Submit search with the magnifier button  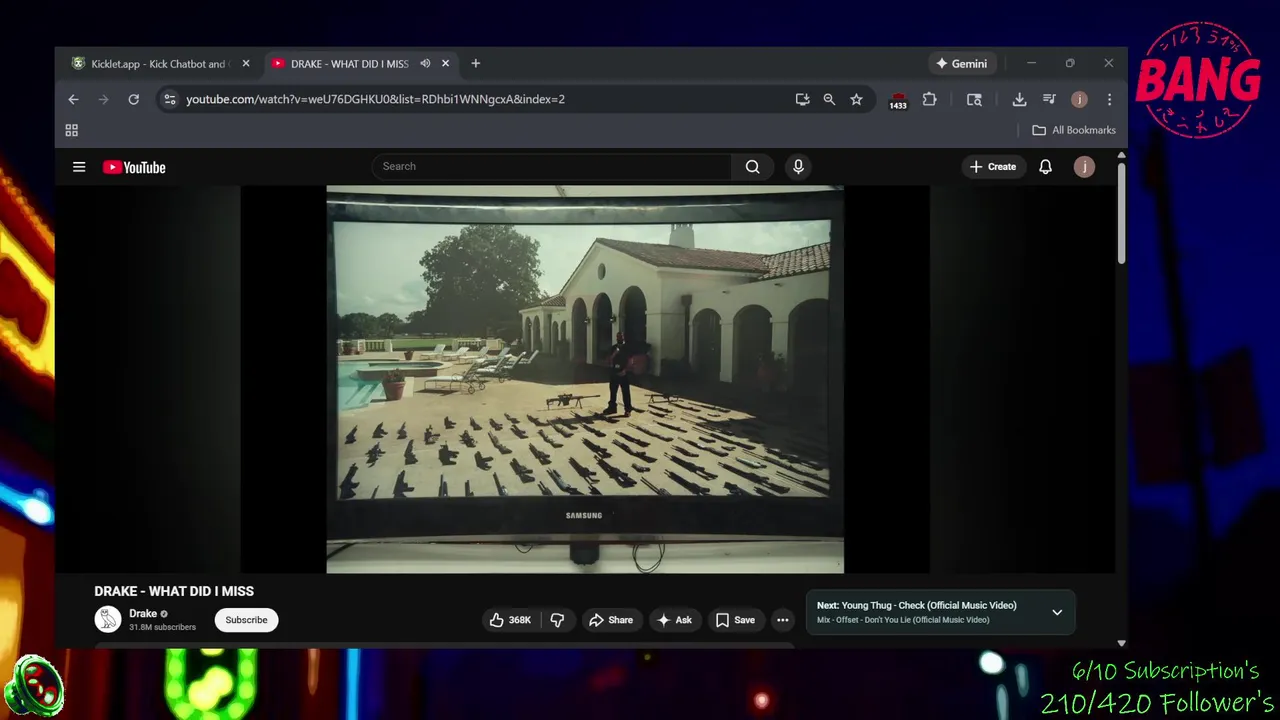752,166
